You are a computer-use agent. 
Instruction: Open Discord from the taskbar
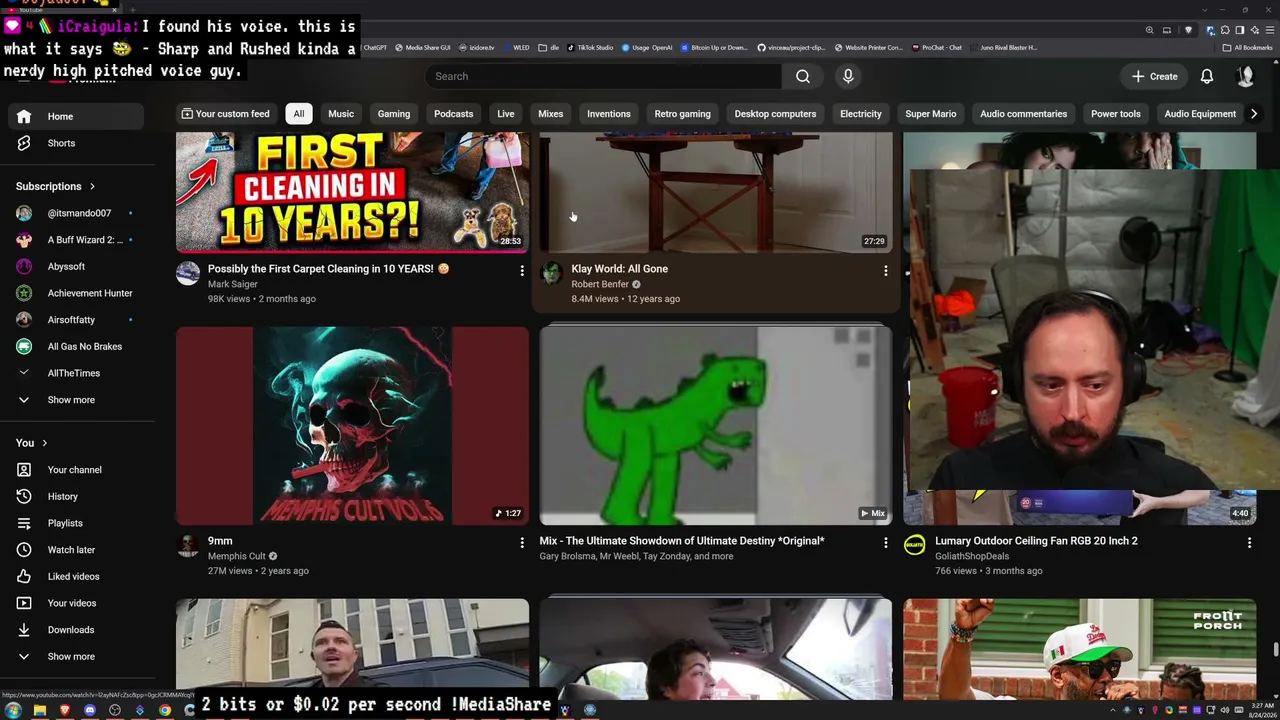coord(90,710)
